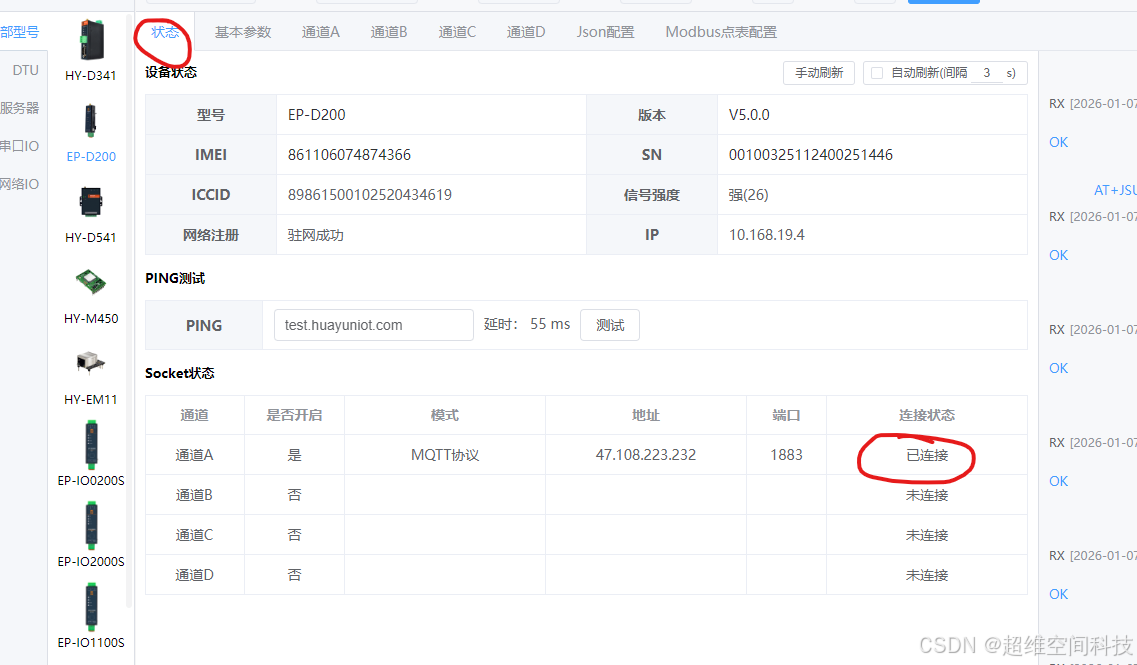This screenshot has height=665, width=1137.
Task: Click the auto refresh interval field
Action: (986, 73)
